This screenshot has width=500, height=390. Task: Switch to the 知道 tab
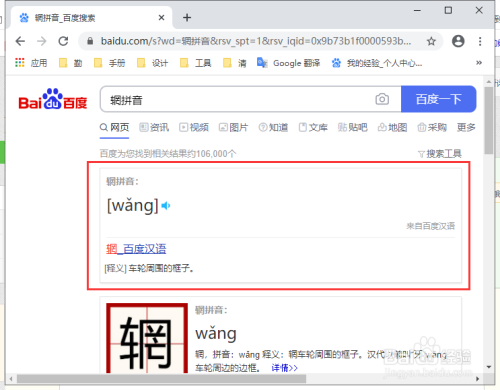click(273, 127)
